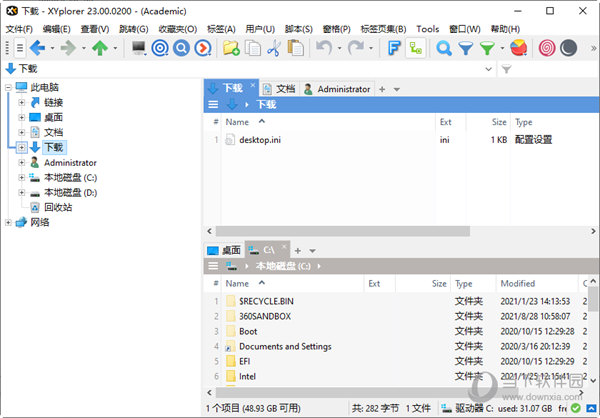Expand the 桌面 tree node

tap(22, 117)
